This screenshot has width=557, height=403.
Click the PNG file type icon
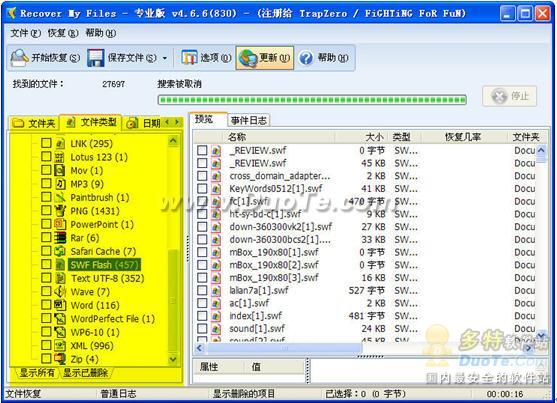(x=60, y=211)
